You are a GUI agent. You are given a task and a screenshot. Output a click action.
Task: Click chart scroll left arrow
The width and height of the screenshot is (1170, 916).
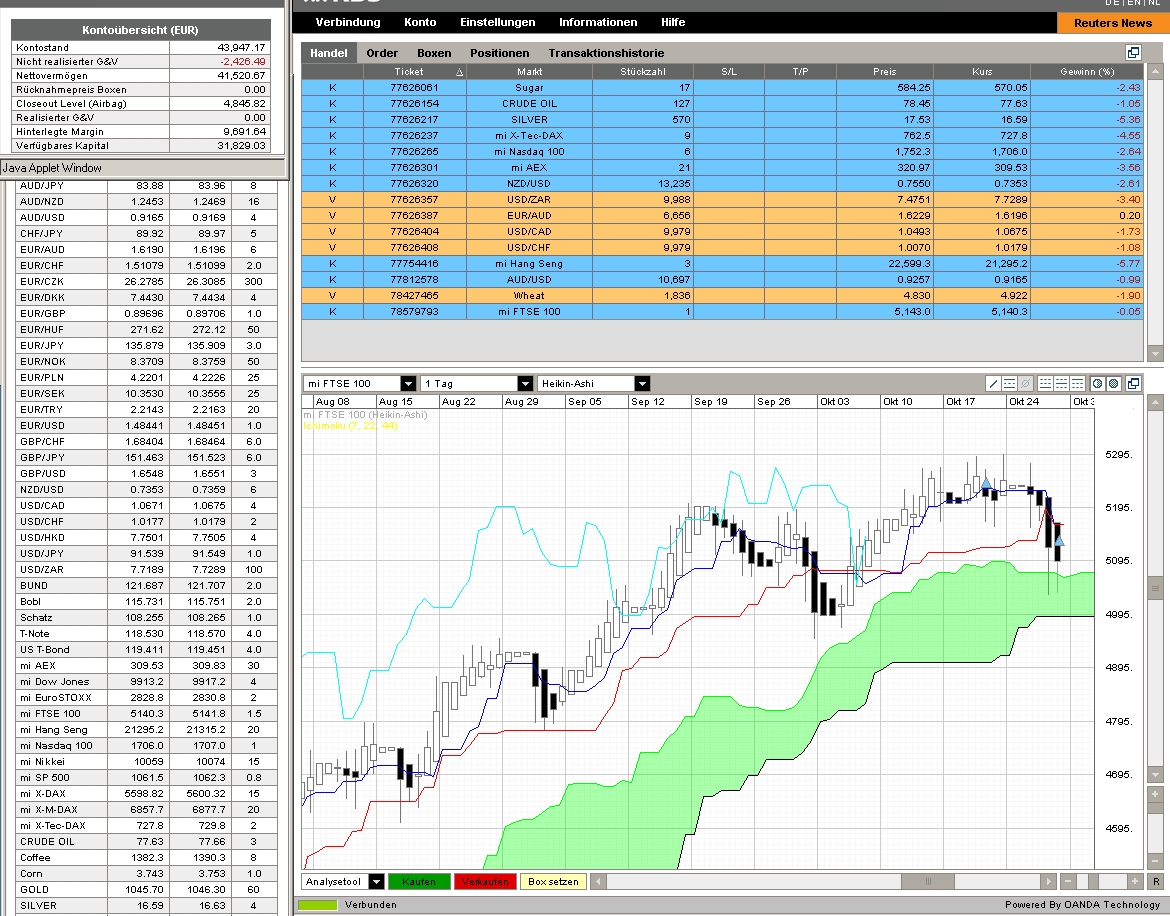(598, 882)
